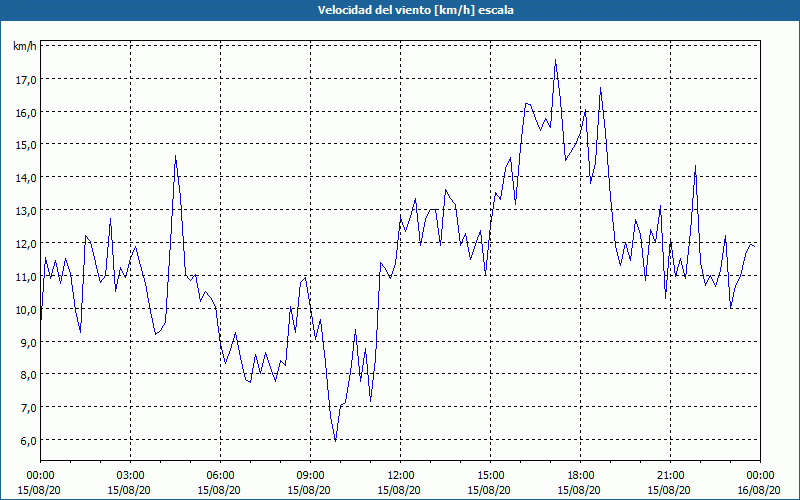Click the 16,0 y-axis value
Viewport: 800px width, 500px height.
coord(27,112)
